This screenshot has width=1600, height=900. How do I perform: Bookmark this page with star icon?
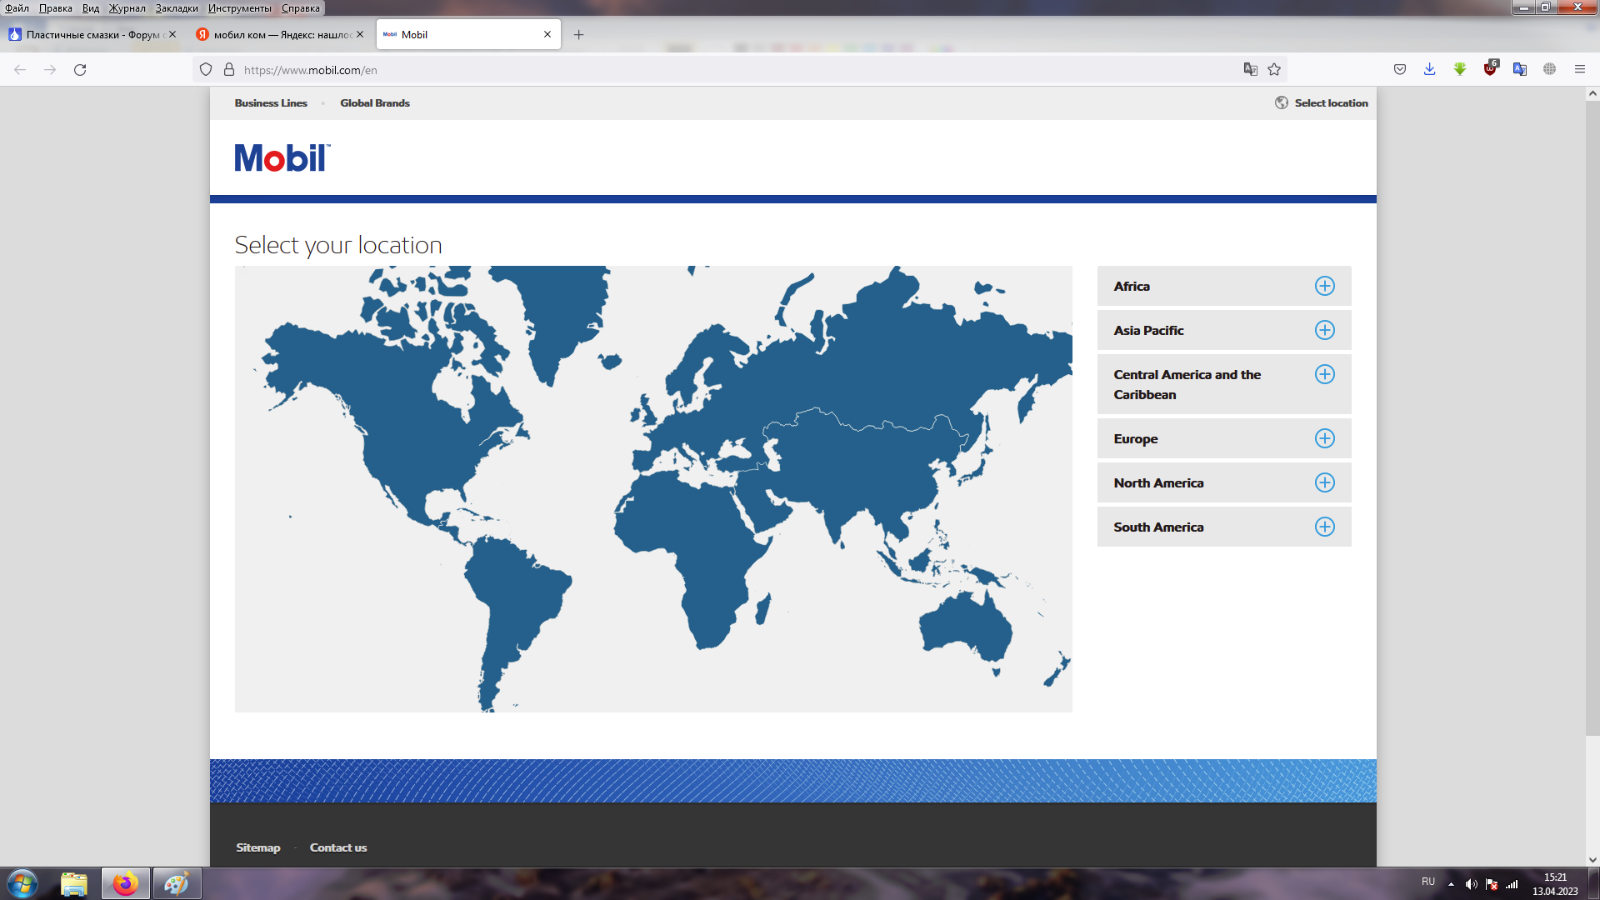coord(1274,69)
